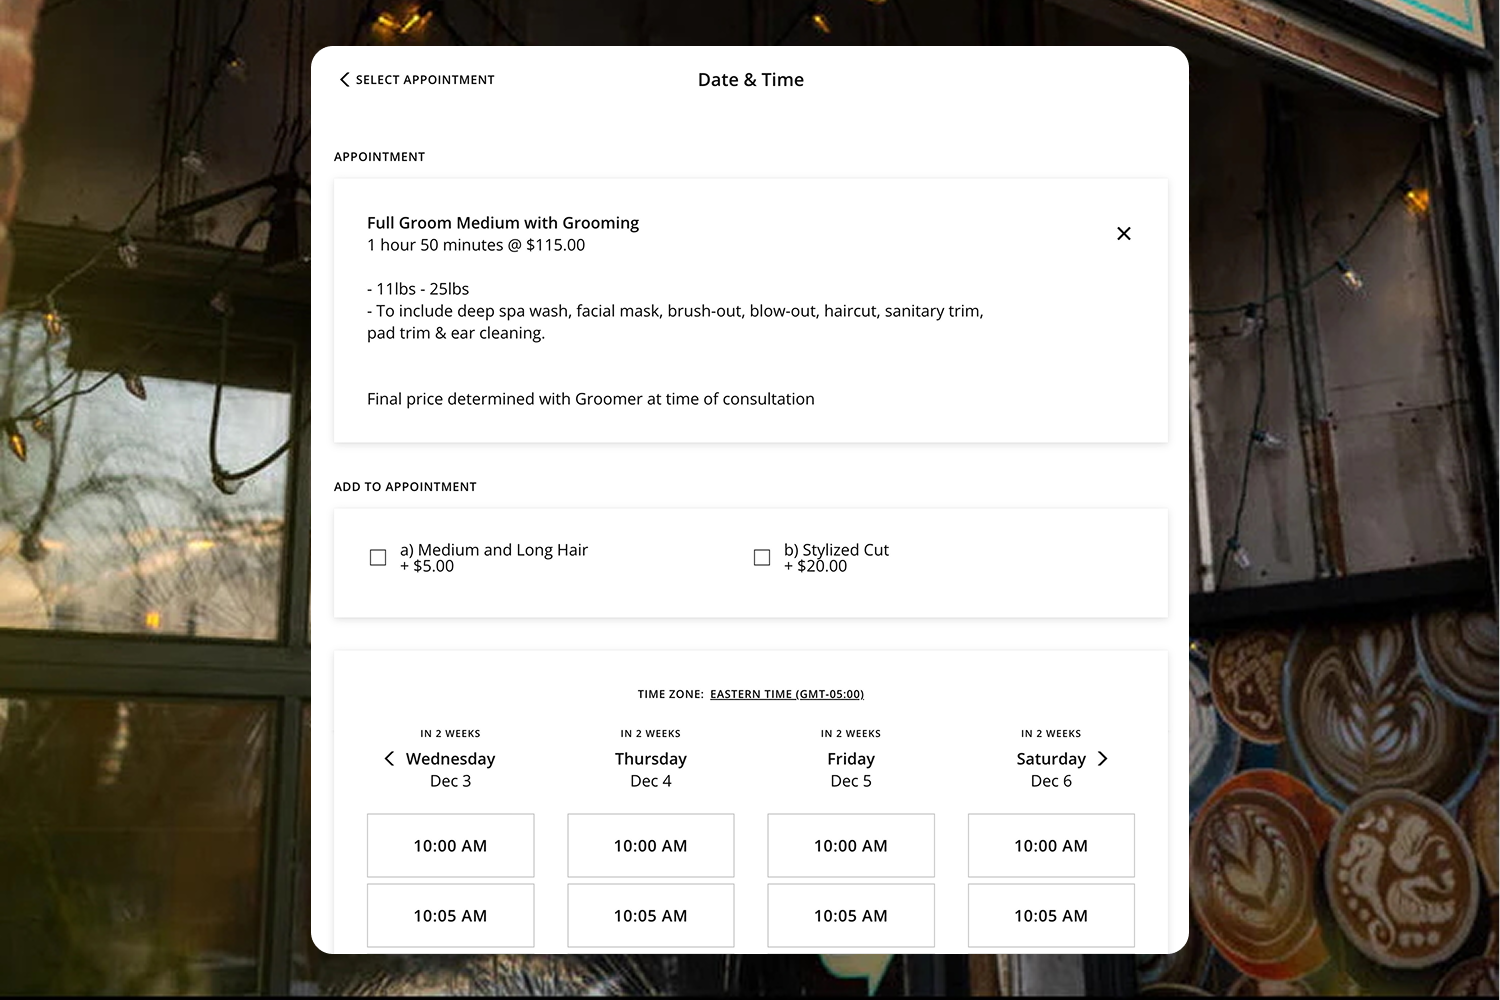The height and width of the screenshot is (1000, 1500).
Task: Click the Final price determined with Groomer note
Action: pos(591,399)
